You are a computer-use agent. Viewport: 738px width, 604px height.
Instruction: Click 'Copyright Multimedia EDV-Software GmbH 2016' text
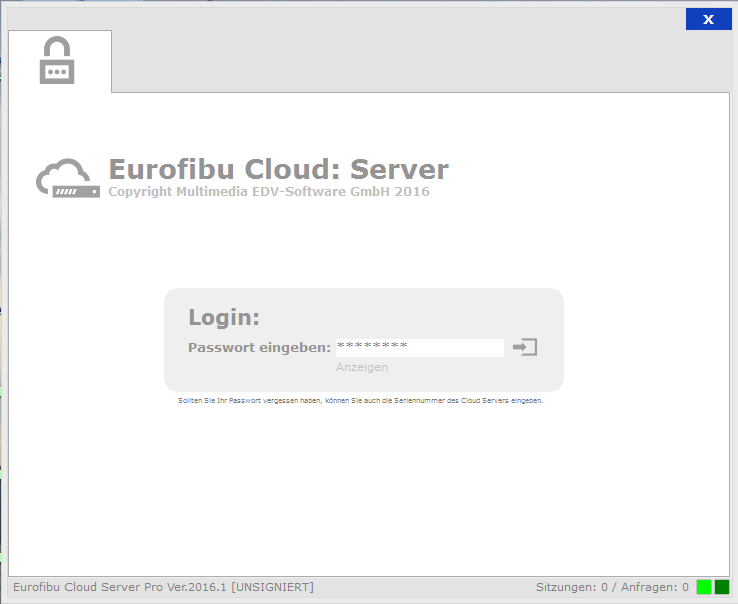269,192
